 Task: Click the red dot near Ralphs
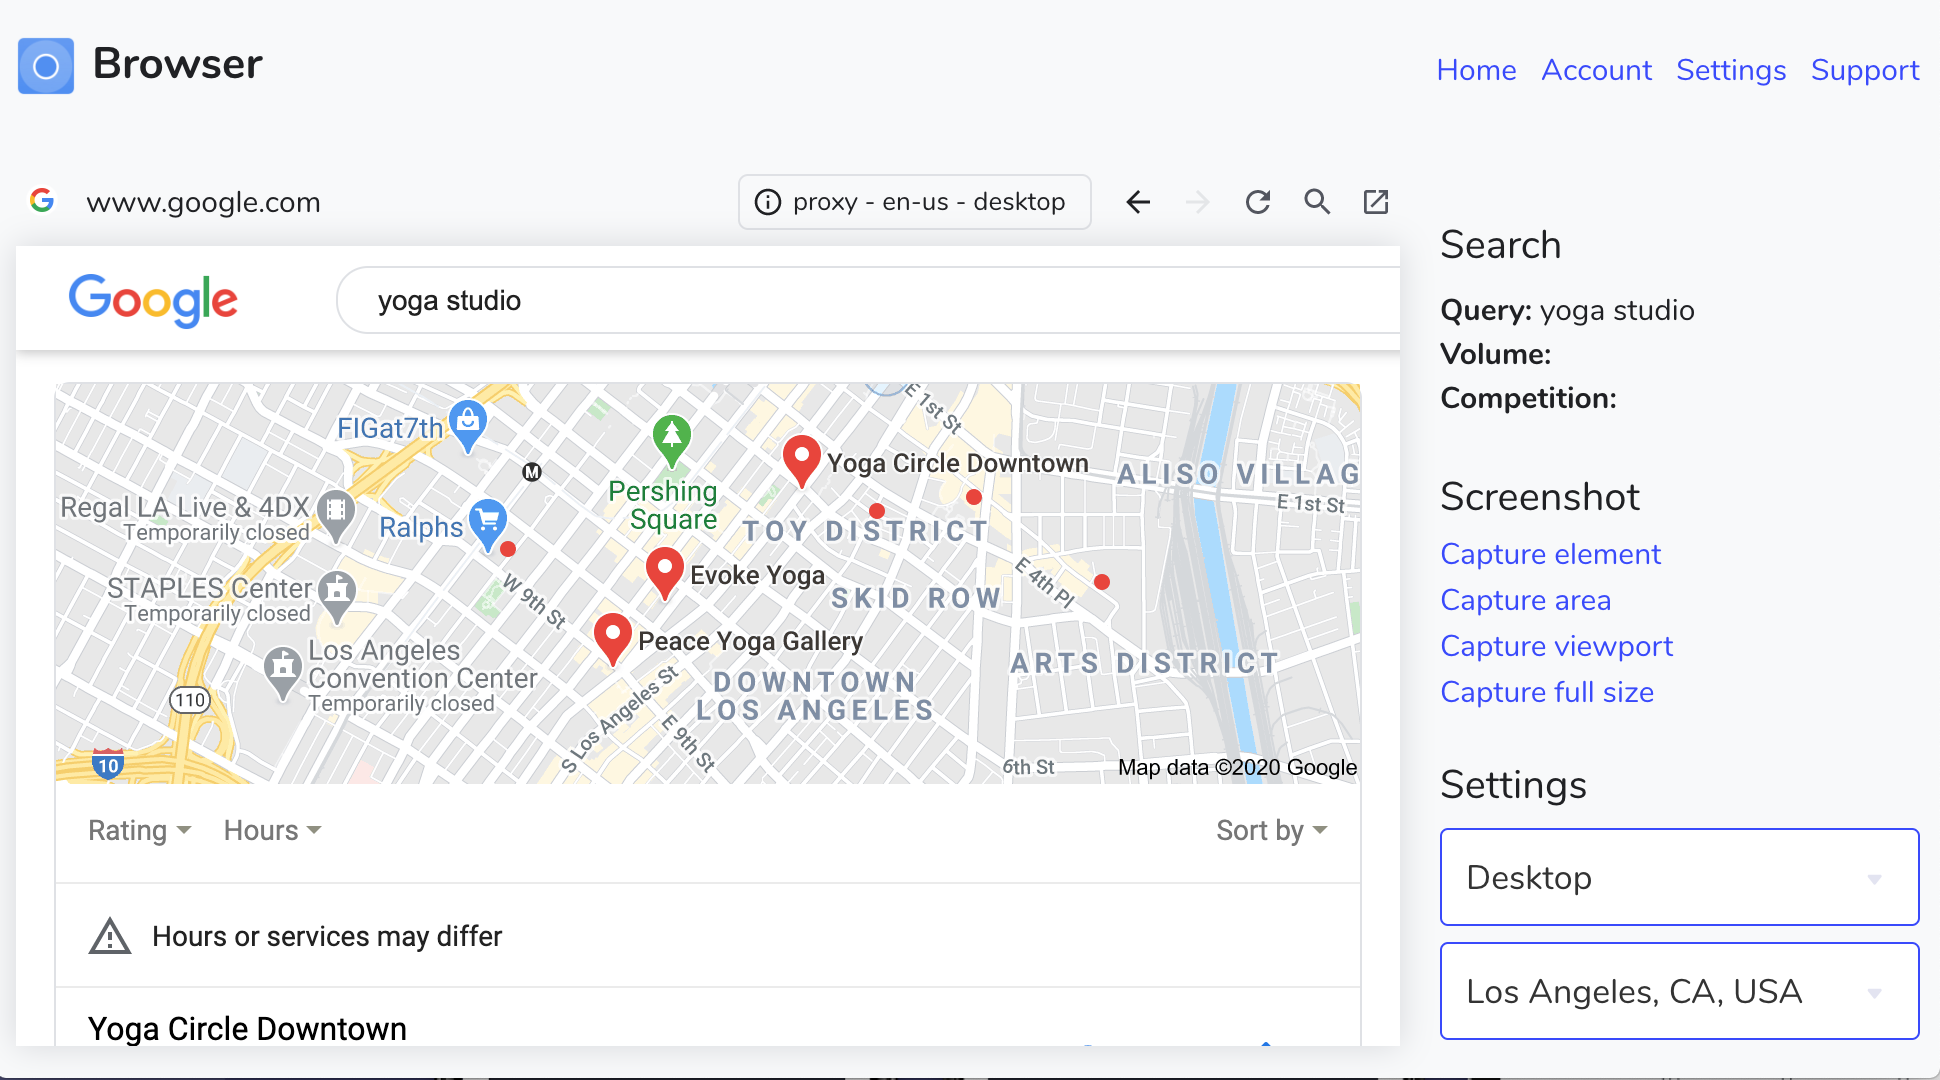[508, 549]
